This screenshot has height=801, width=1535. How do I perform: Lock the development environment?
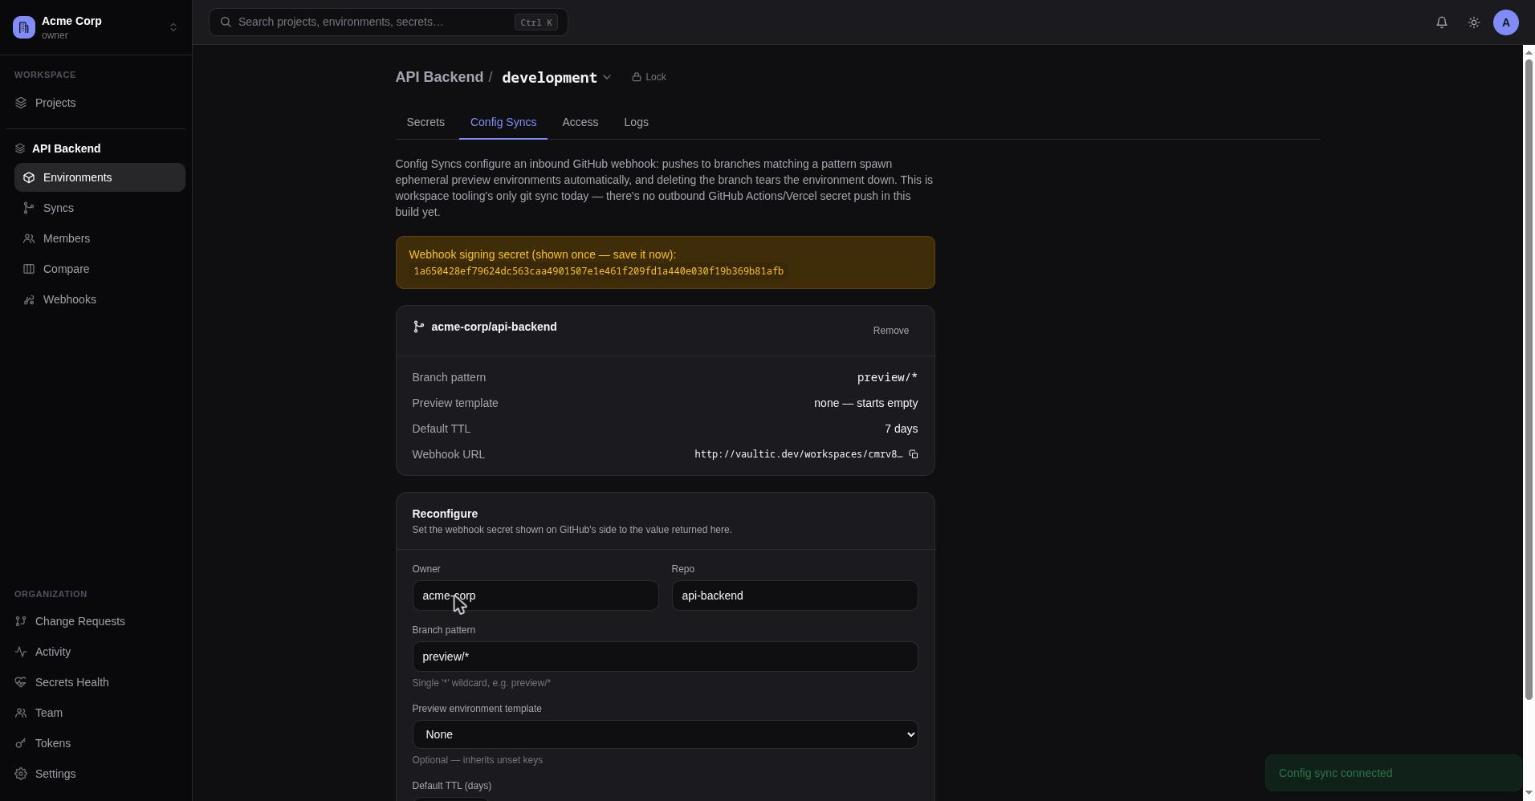(x=649, y=77)
